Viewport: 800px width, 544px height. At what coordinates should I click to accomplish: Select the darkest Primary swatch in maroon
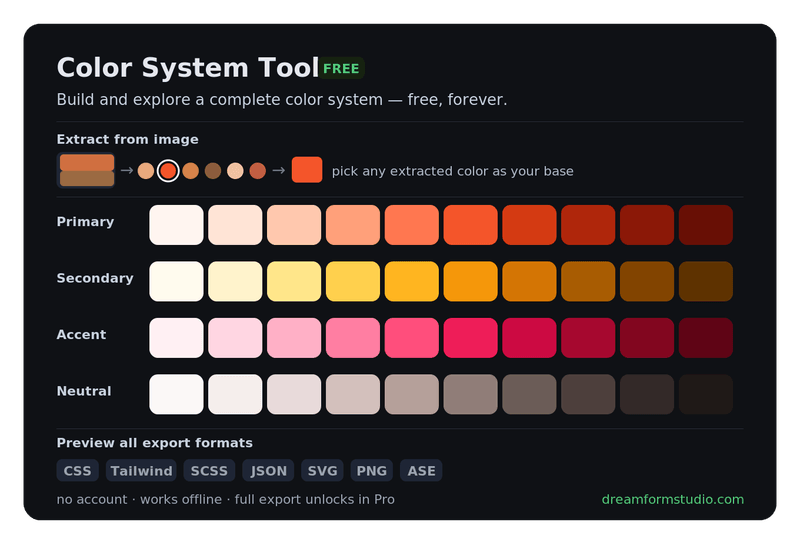[x=706, y=225]
